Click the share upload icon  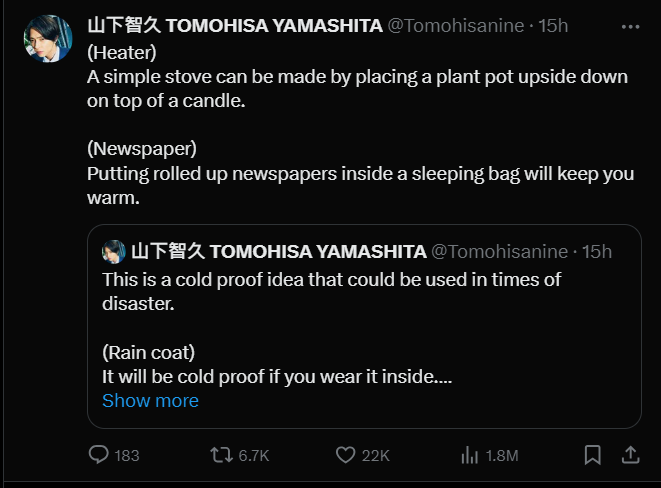click(x=630, y=455)
